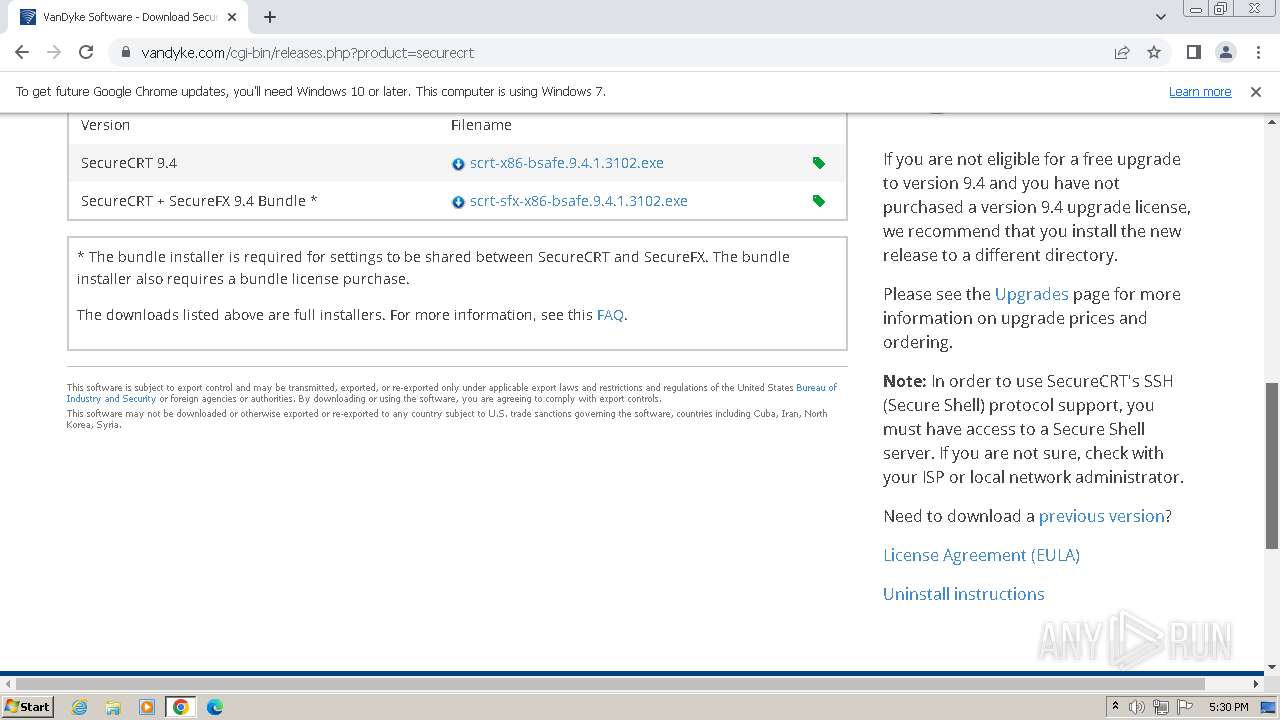
Task: Open the Upgrades page link
Action: 1031,294
